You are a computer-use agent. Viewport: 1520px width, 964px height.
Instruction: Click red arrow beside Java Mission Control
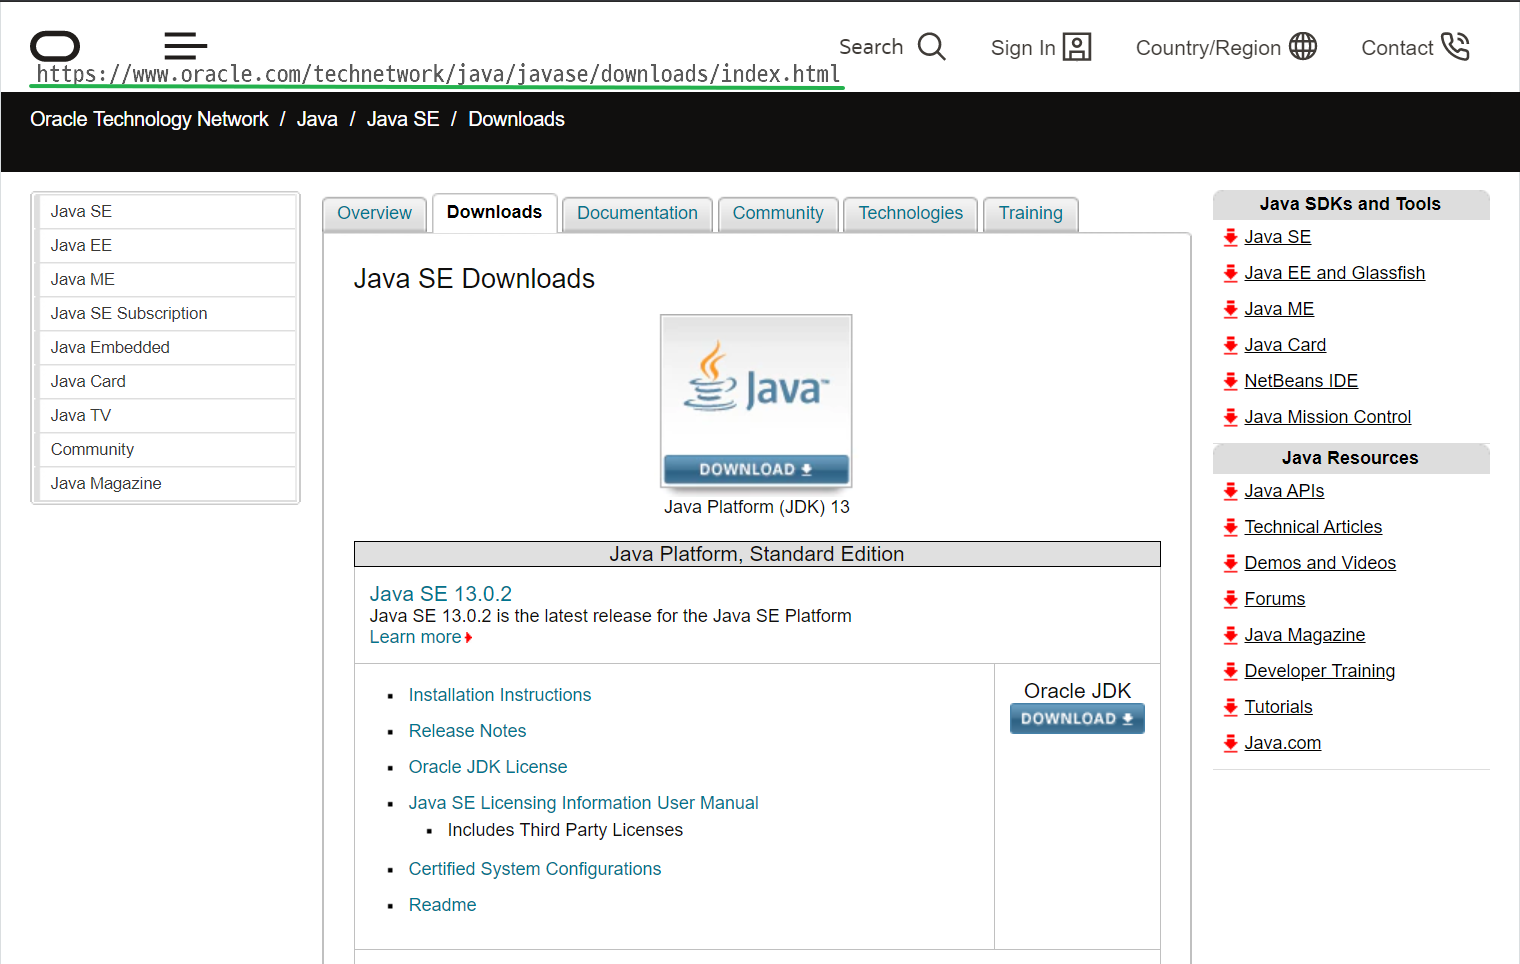point(1230,417)
